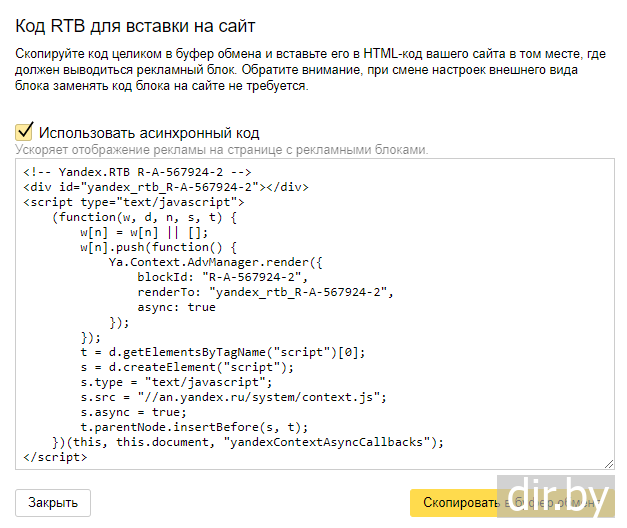Click the line 's.type = "text/javascript";'
Image resolution: width=627 pixels, height=528 pixels.
[176, 382]
